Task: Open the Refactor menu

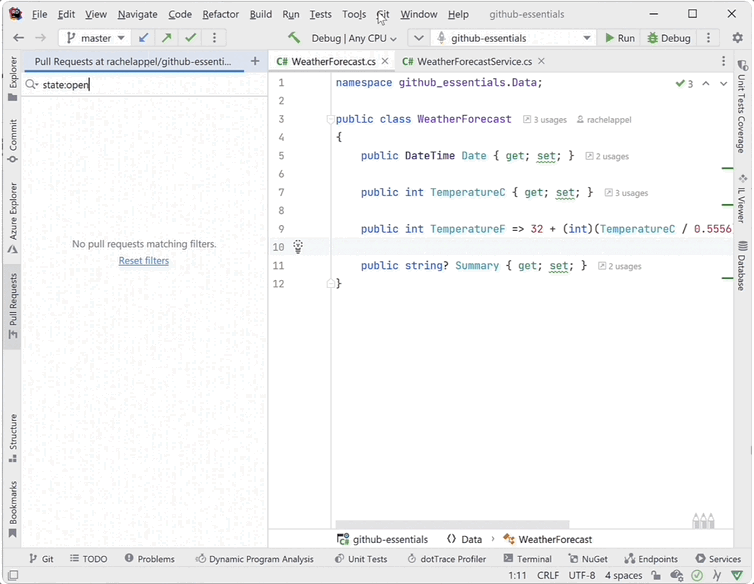Action: click(x=220, y=15)
